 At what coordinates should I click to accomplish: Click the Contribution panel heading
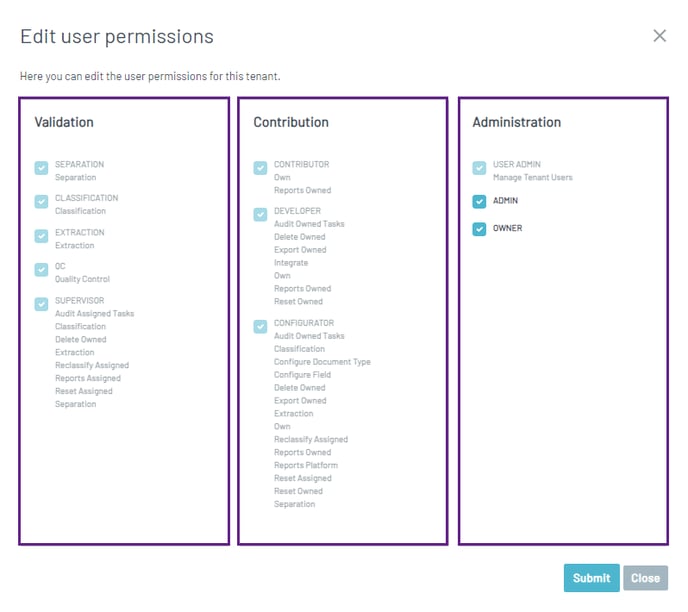(x=291, y=122)
